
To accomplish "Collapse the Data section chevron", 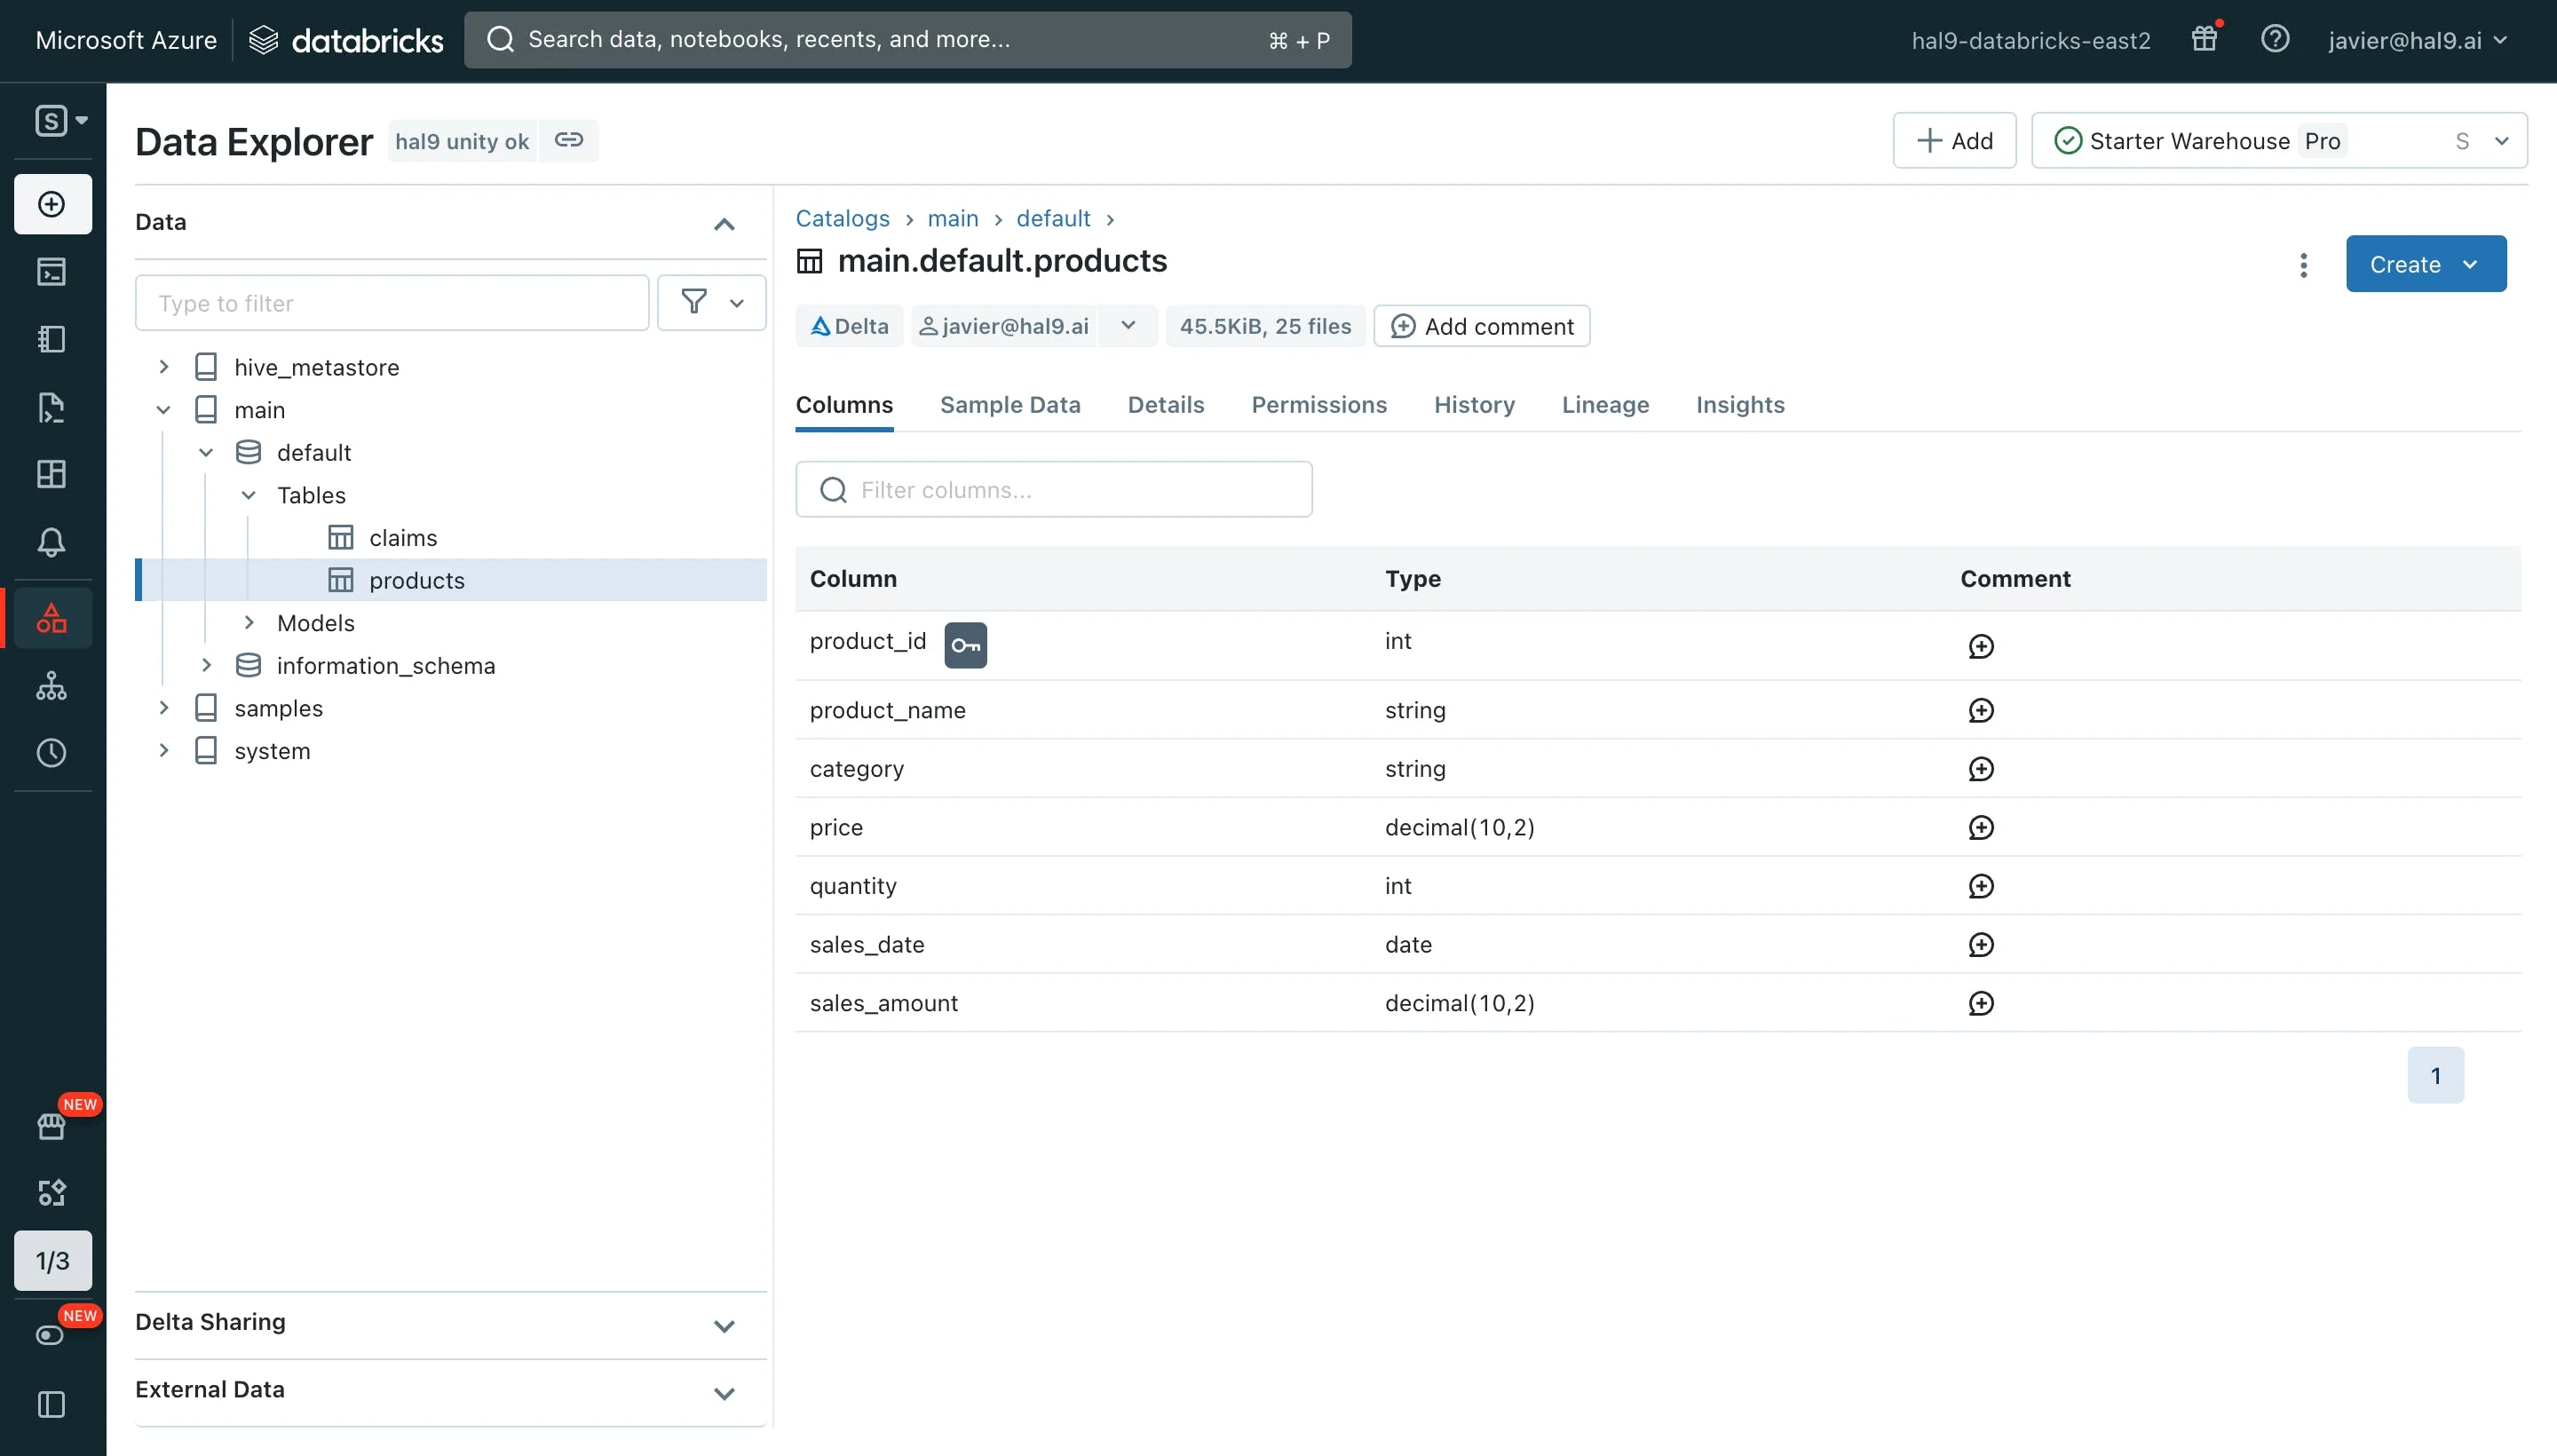I will pos(724,224).
